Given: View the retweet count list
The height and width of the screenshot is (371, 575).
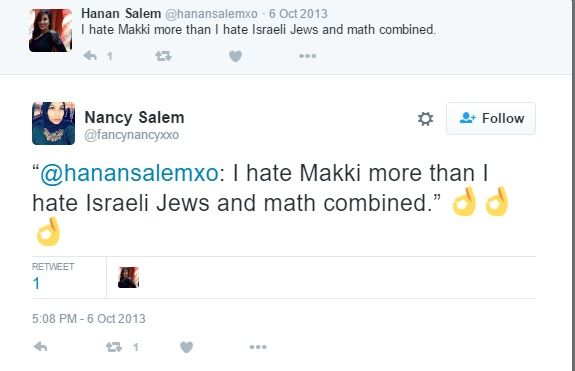Looking at the screenshot, I should pyautogui.click(x=53, y=277).
